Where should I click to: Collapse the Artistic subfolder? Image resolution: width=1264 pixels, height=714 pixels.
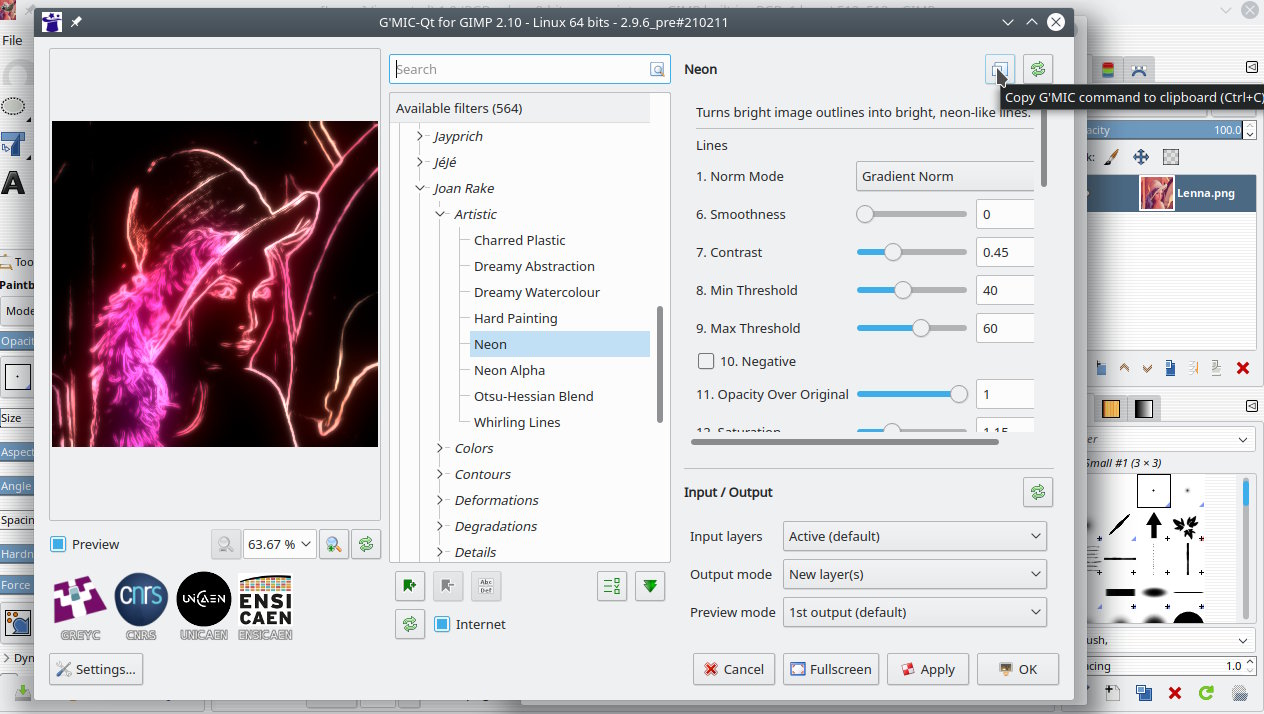click(x=440, y=214)
